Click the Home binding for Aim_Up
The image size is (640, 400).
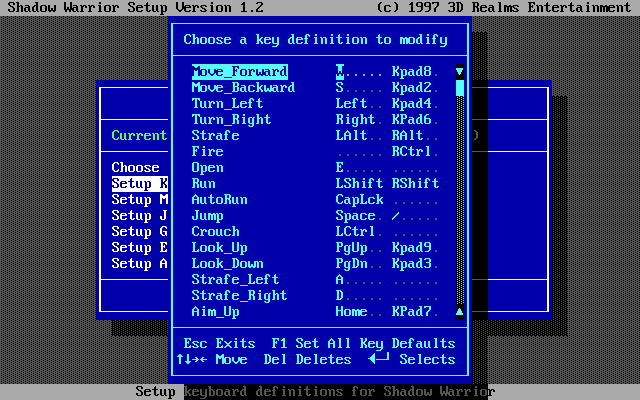(351, 311)
